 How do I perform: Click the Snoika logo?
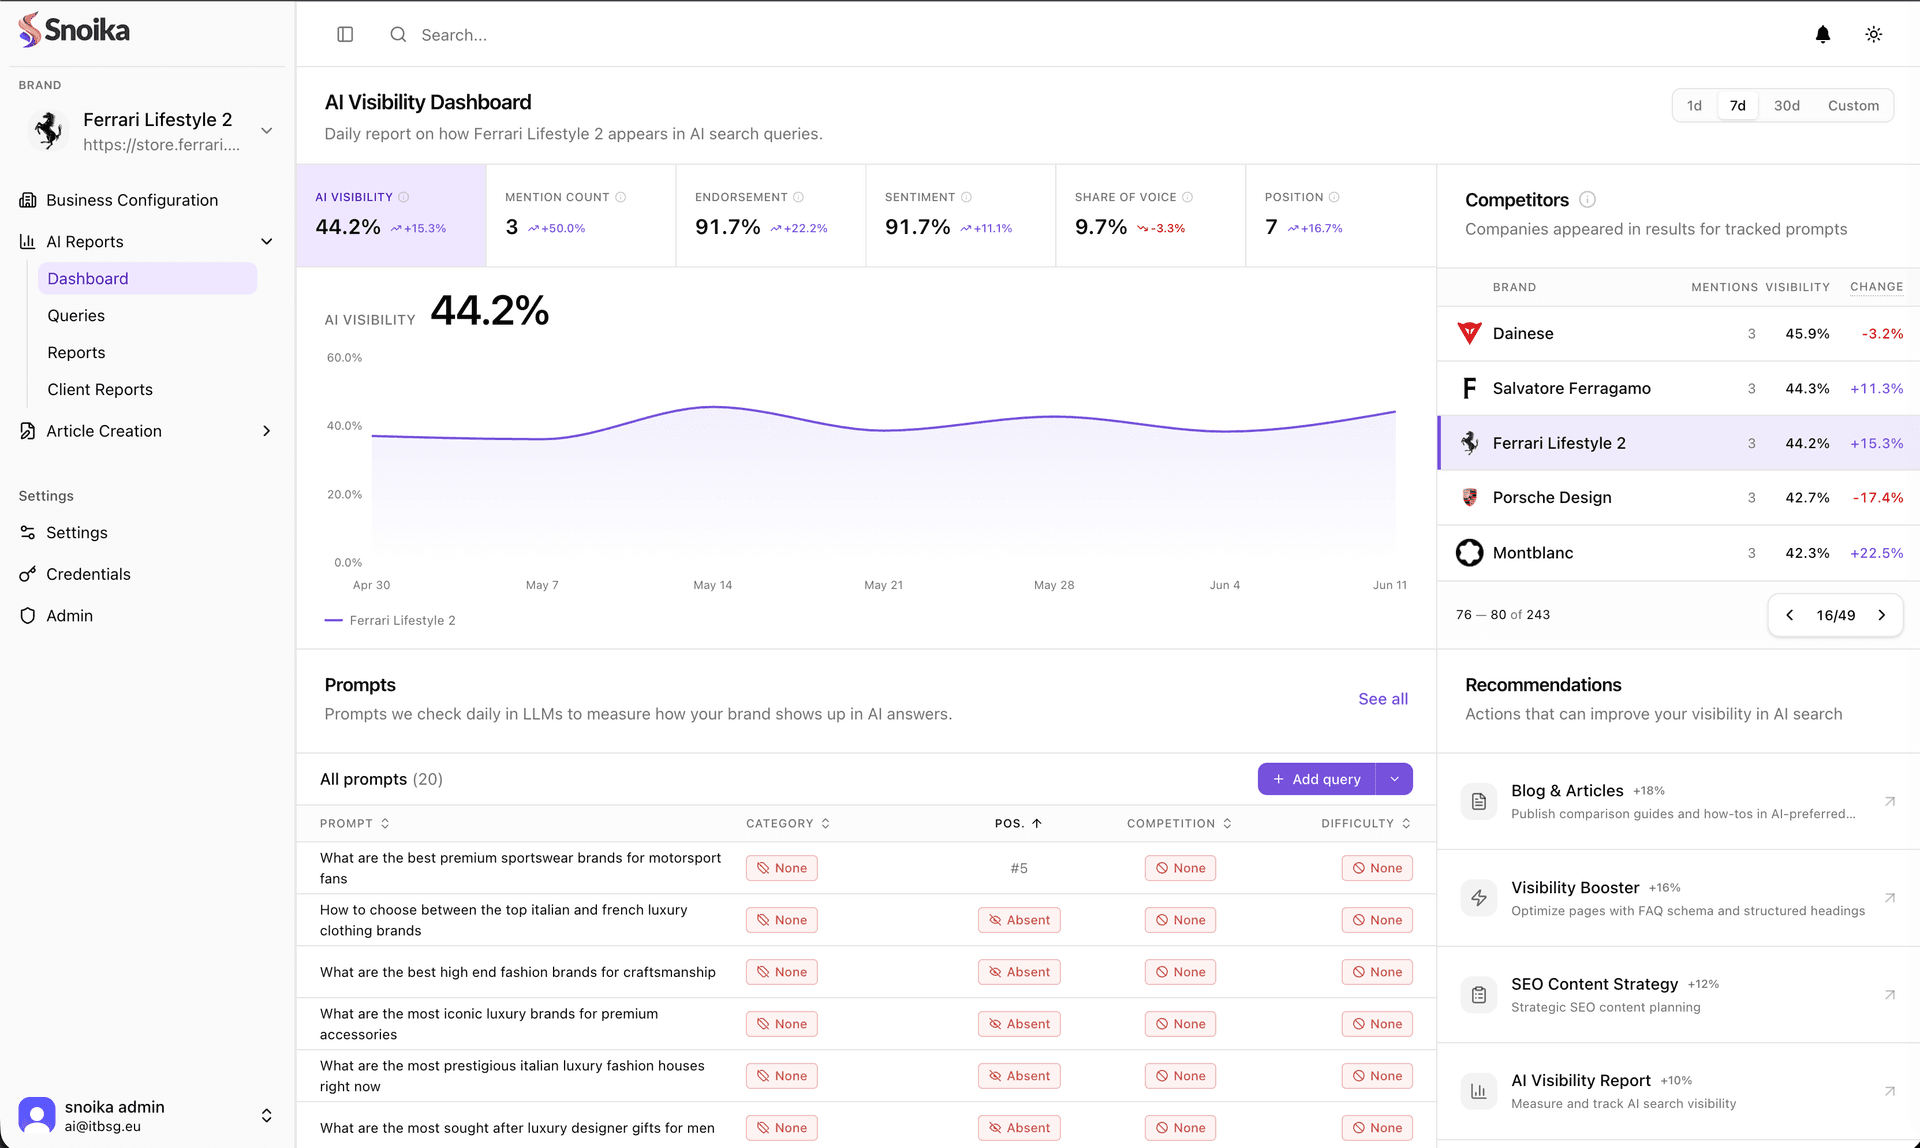tap(74, 30)
